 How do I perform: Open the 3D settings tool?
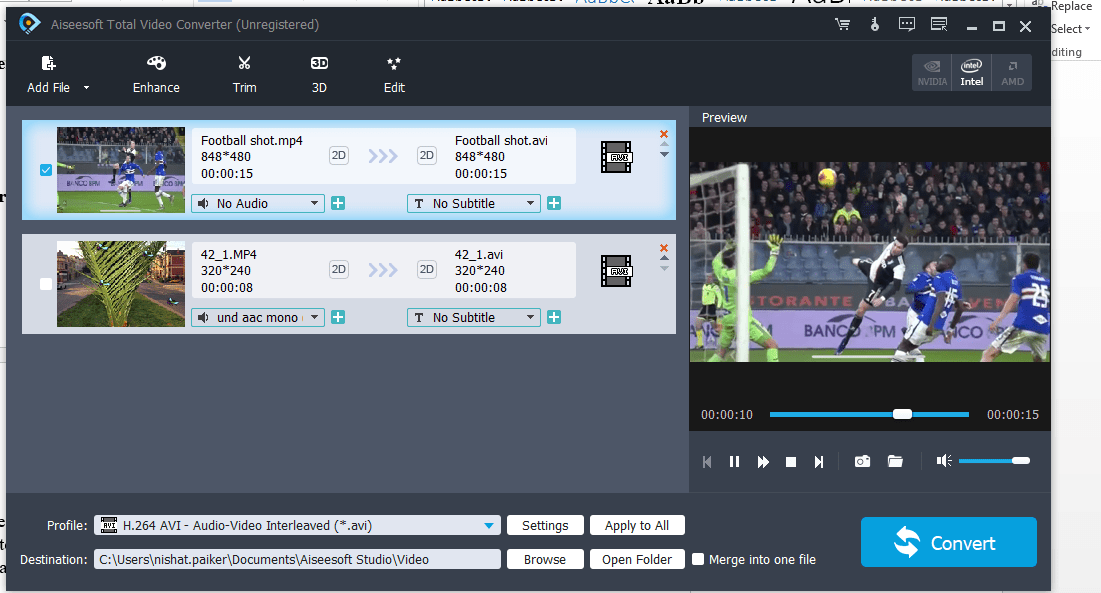319,74
